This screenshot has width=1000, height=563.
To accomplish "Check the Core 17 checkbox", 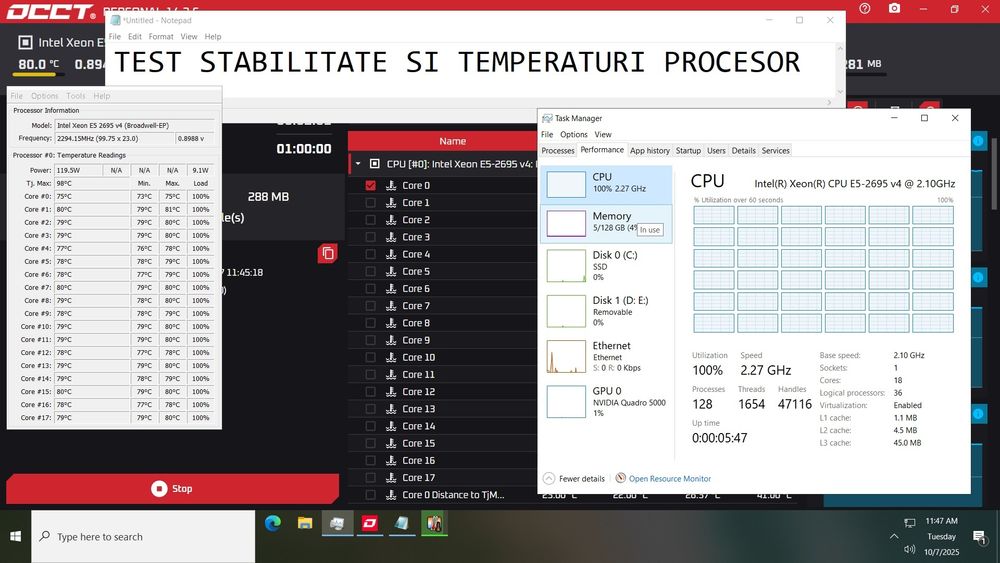I will point(371,478).
